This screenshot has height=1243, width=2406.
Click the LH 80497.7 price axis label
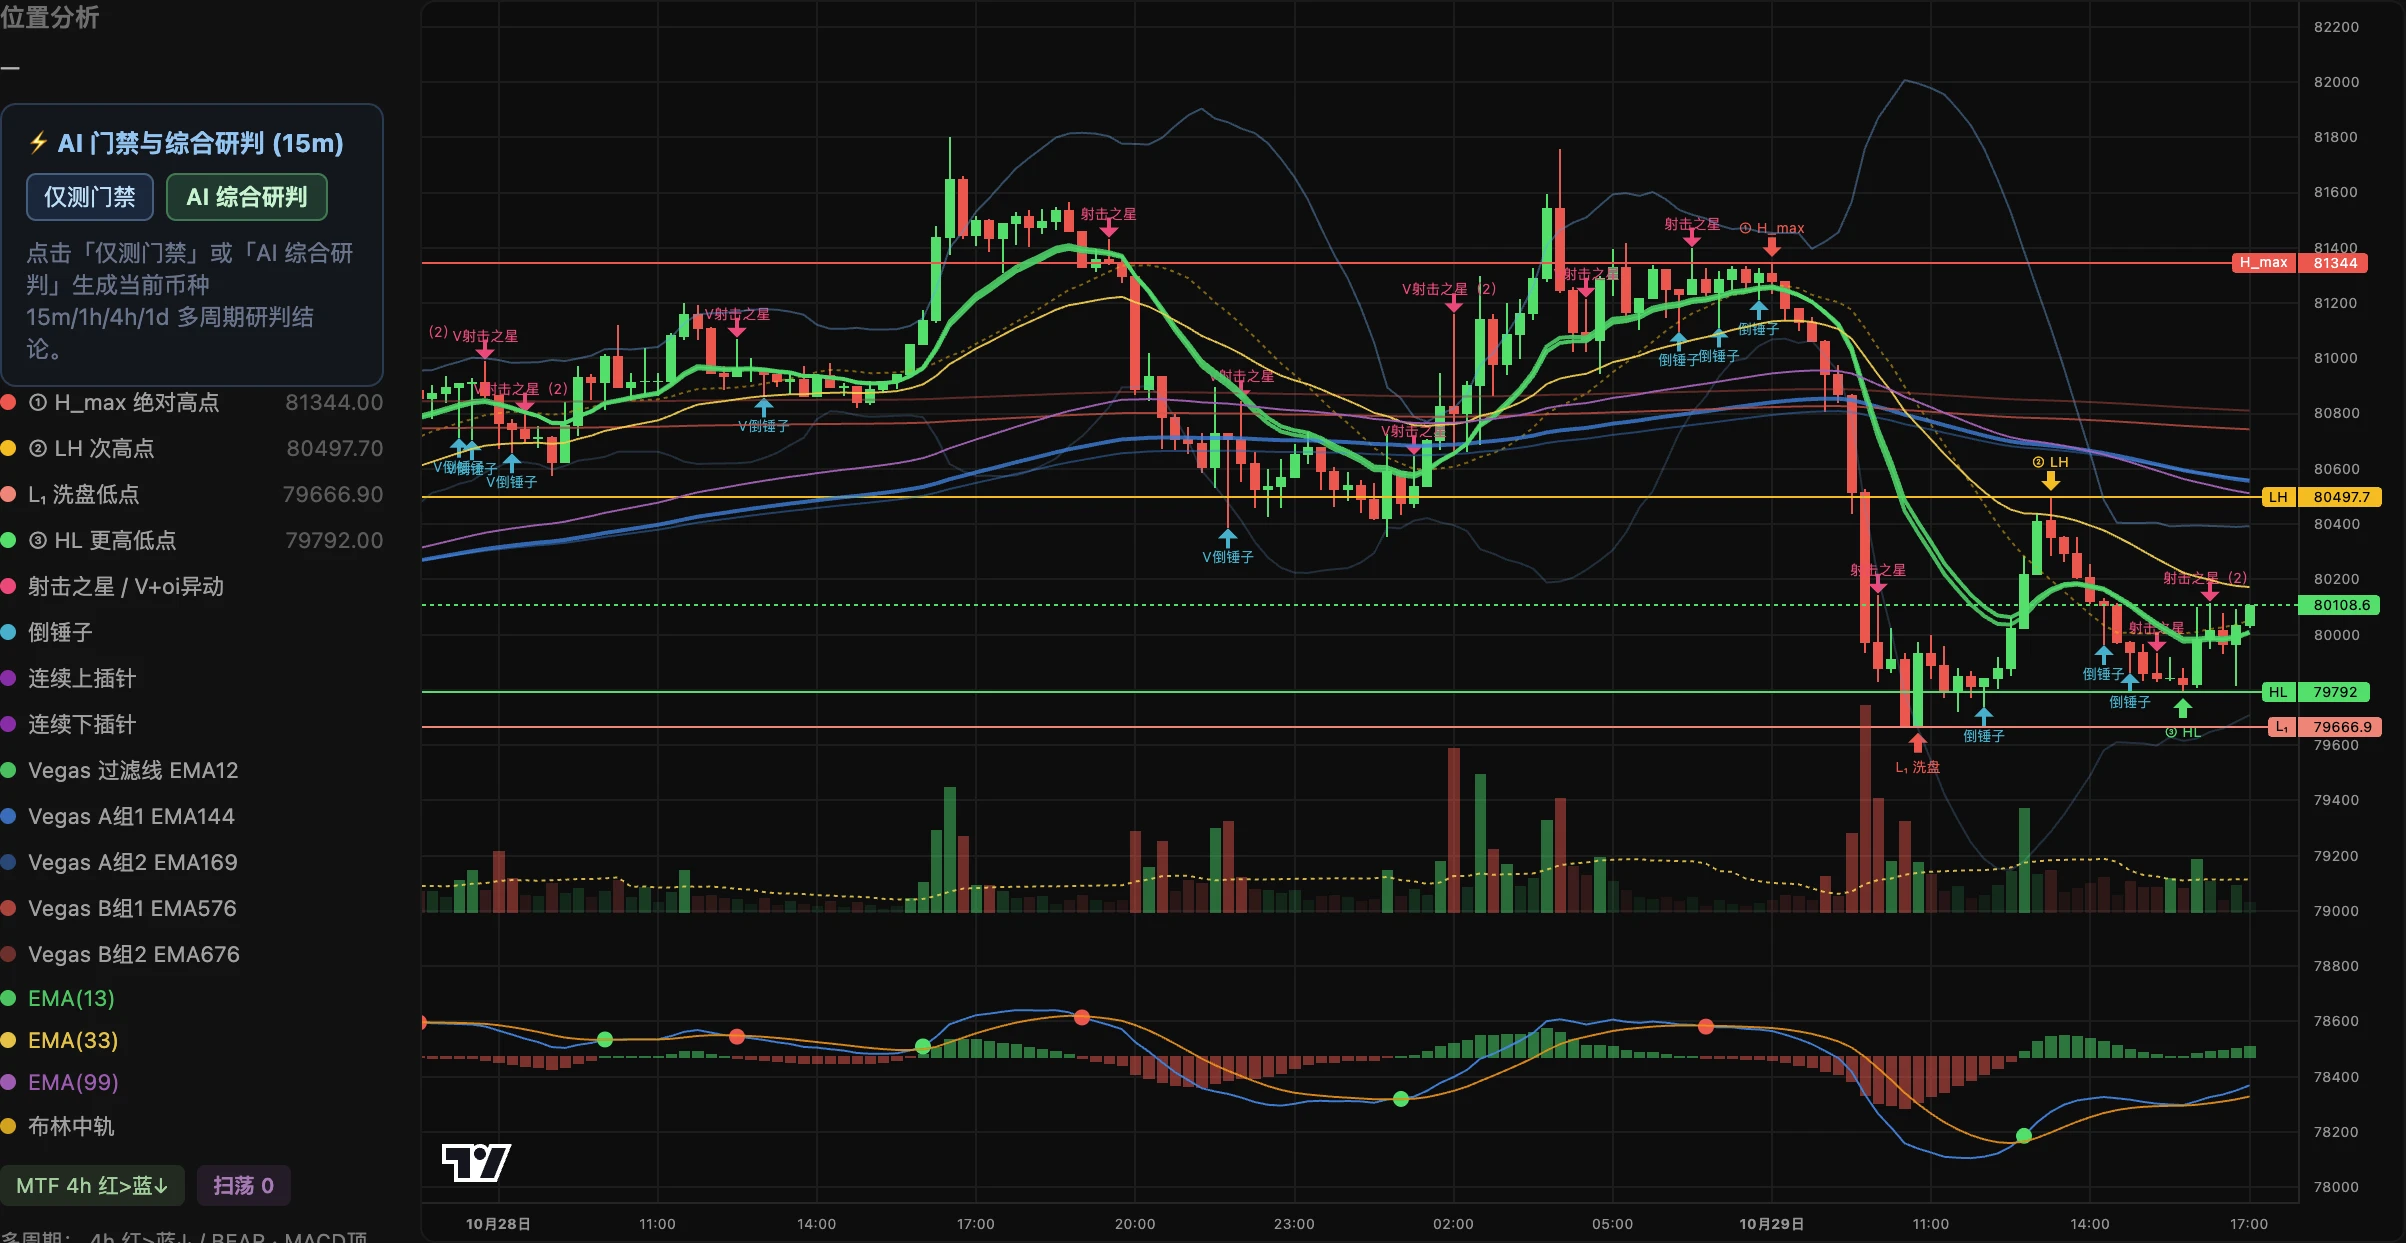point(2321,497)
